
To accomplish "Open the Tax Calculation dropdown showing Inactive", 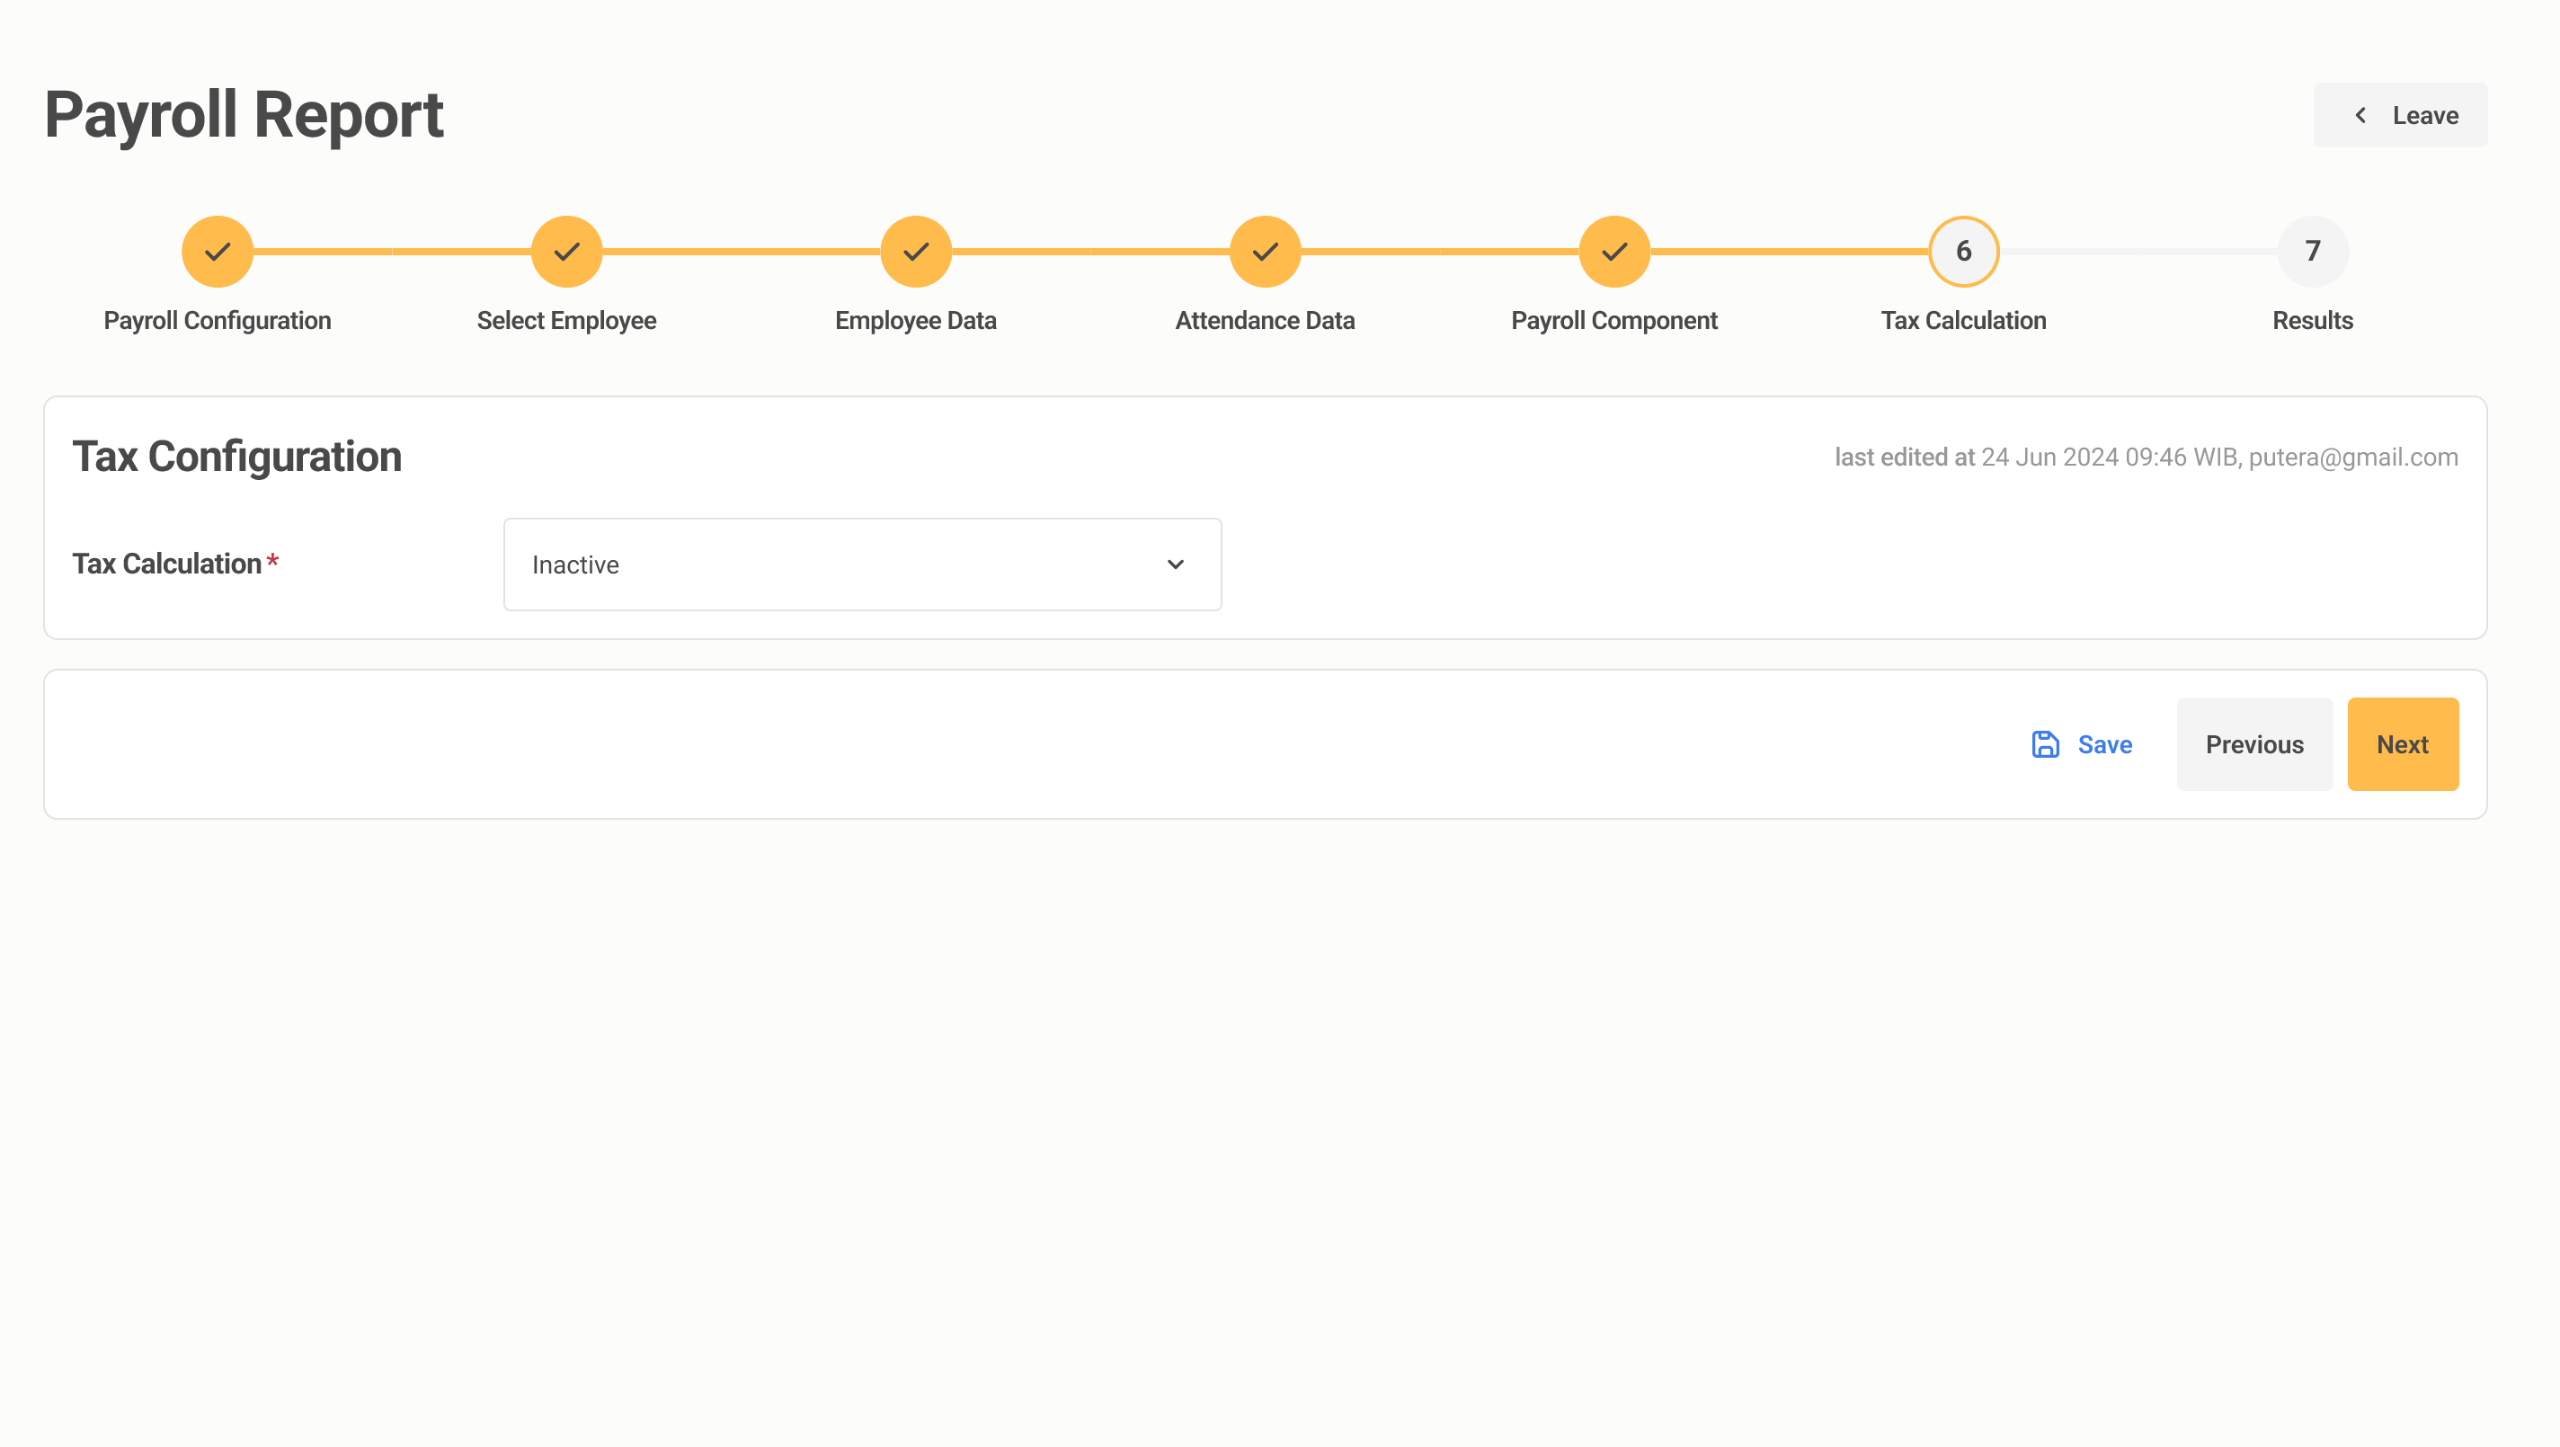I will (861, 564).
